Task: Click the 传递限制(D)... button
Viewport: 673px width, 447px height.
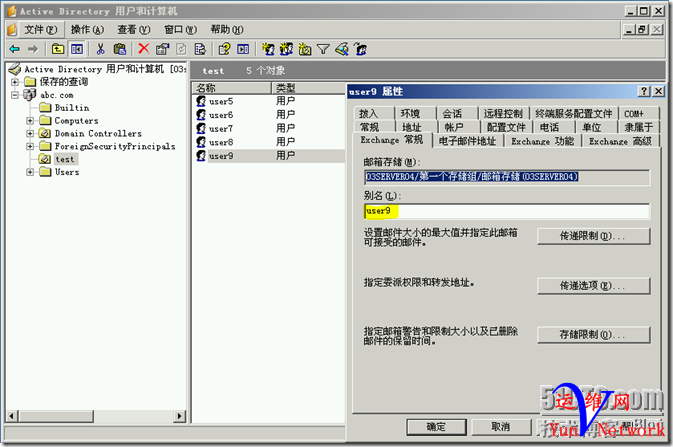Action: pos(593,236)
